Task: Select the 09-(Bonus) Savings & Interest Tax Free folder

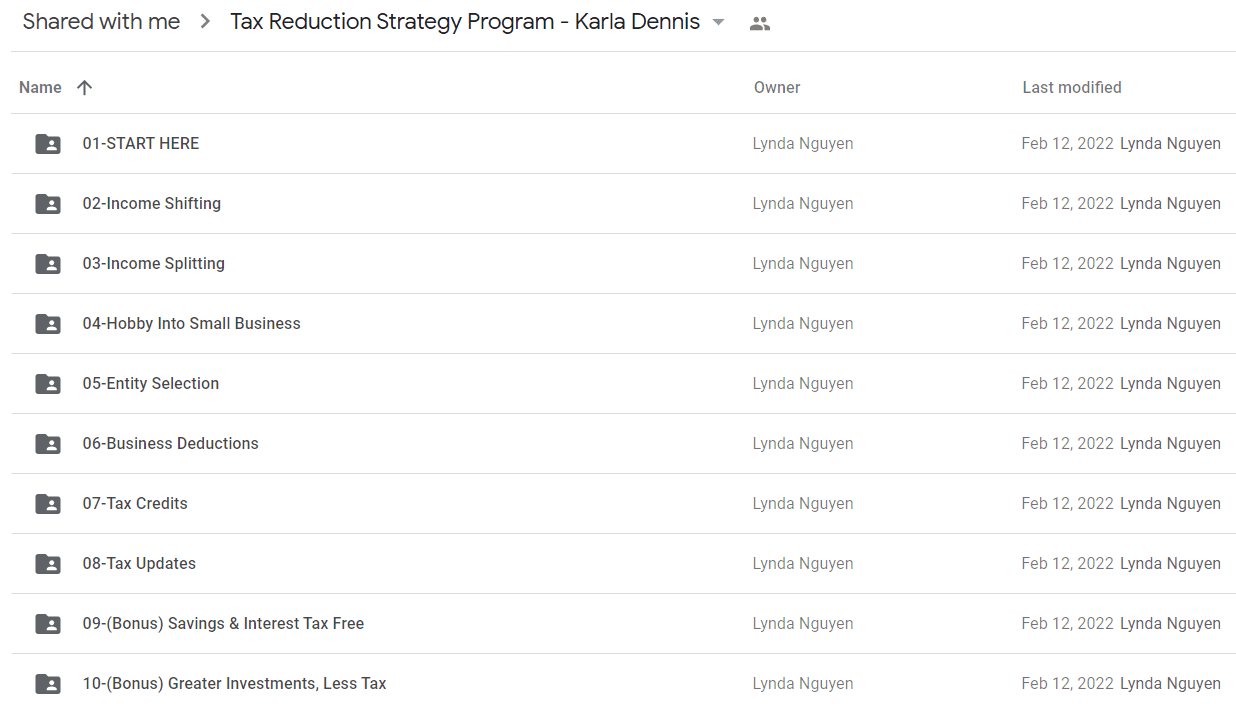Action: (x=623, y=624)
